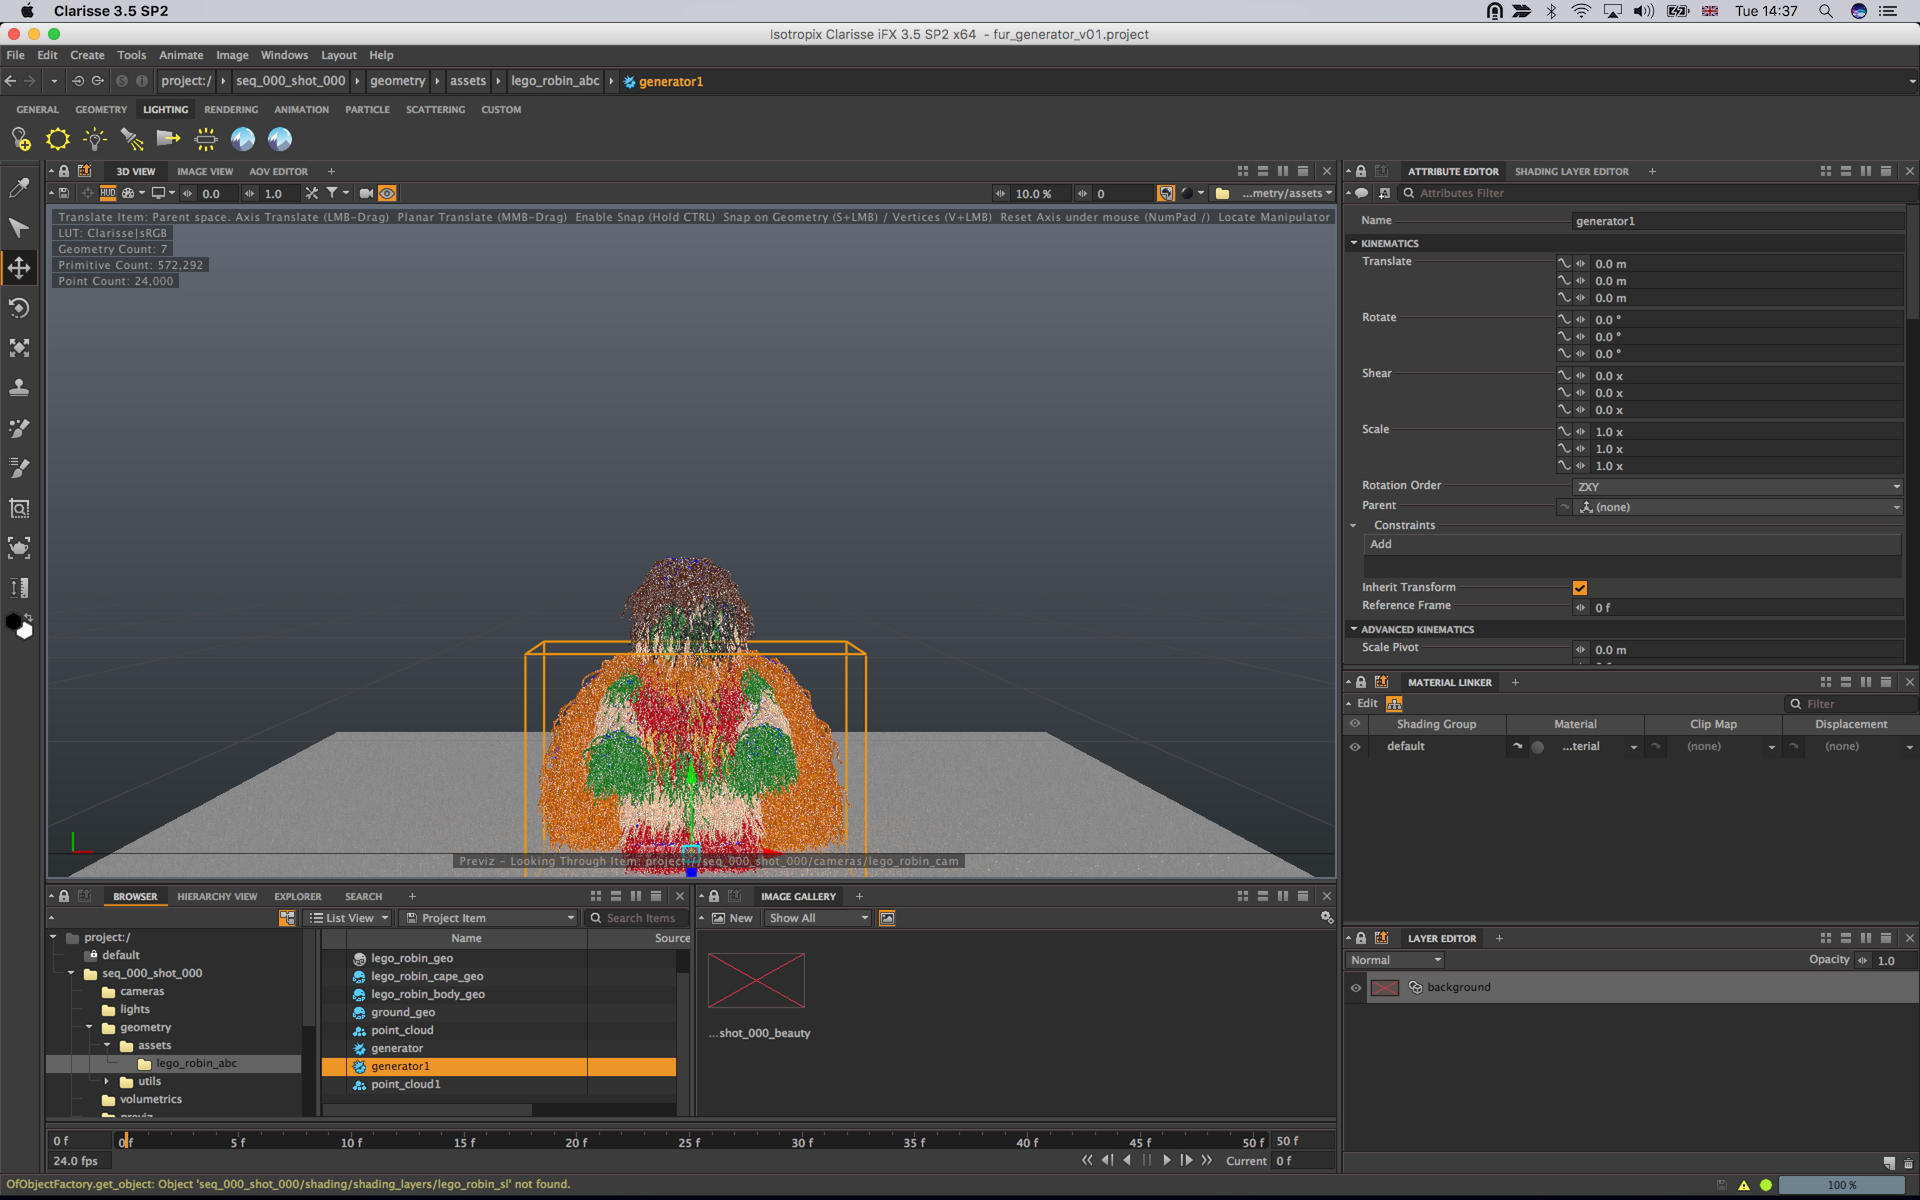This screenshot has width=1920, height=1200.
Task: Create an area tube light from shelf
Action: click(205, 139)
